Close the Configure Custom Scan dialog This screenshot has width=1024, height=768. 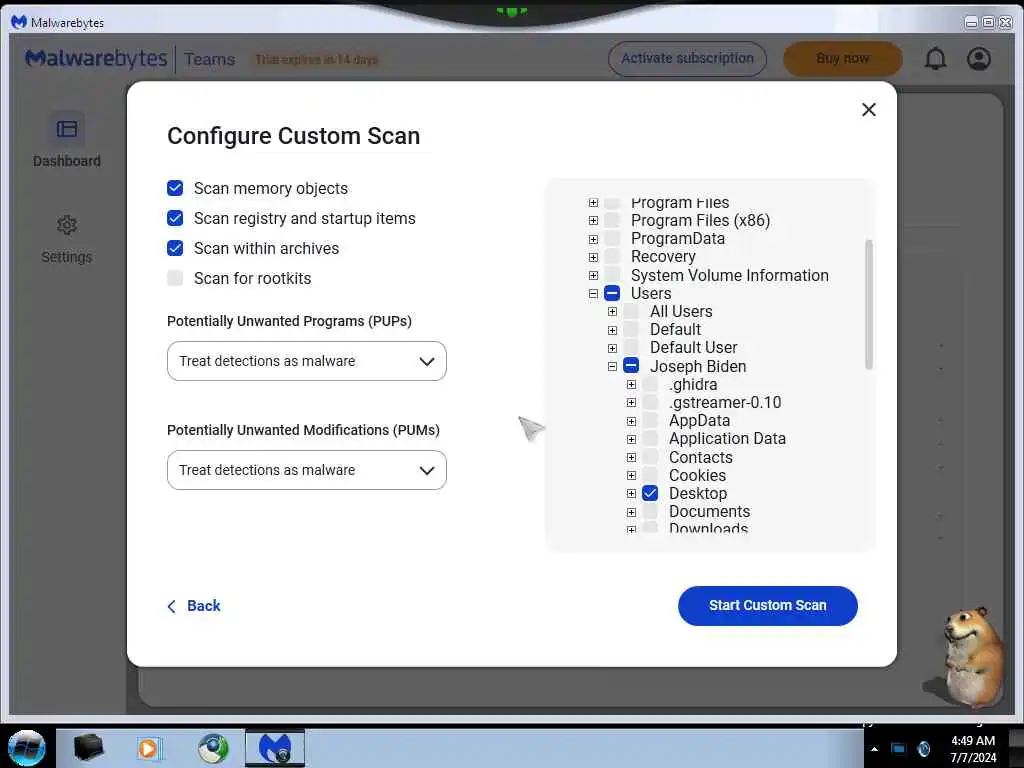869,110
